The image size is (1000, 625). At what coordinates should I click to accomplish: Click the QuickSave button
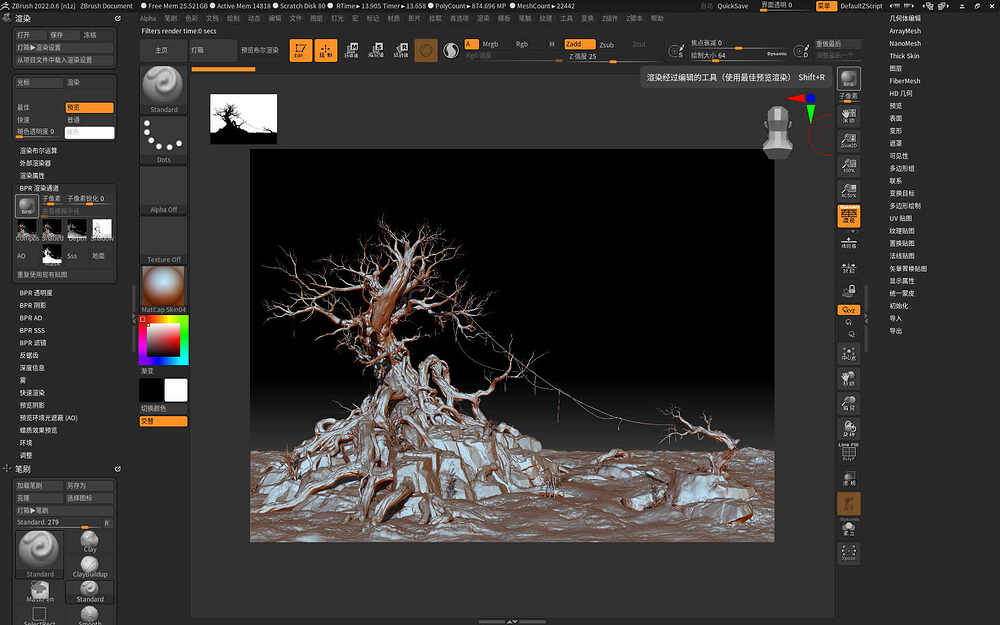click(733, 5)
